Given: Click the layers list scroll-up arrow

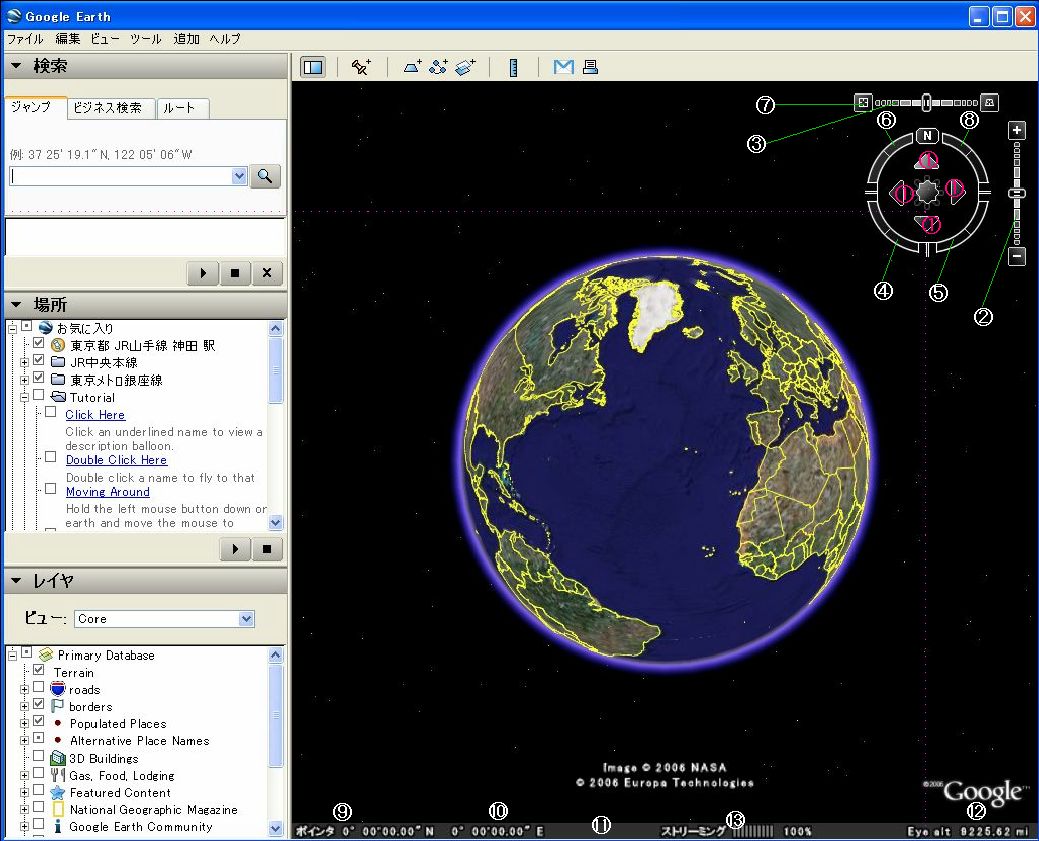Looking at the screenshot, I should point(276,655).
